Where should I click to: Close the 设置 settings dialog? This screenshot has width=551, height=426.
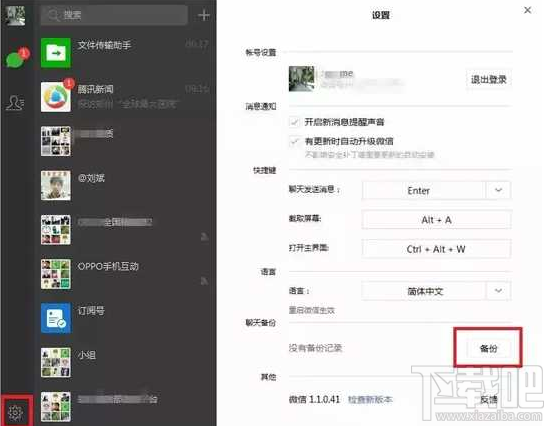pos(527,10)
